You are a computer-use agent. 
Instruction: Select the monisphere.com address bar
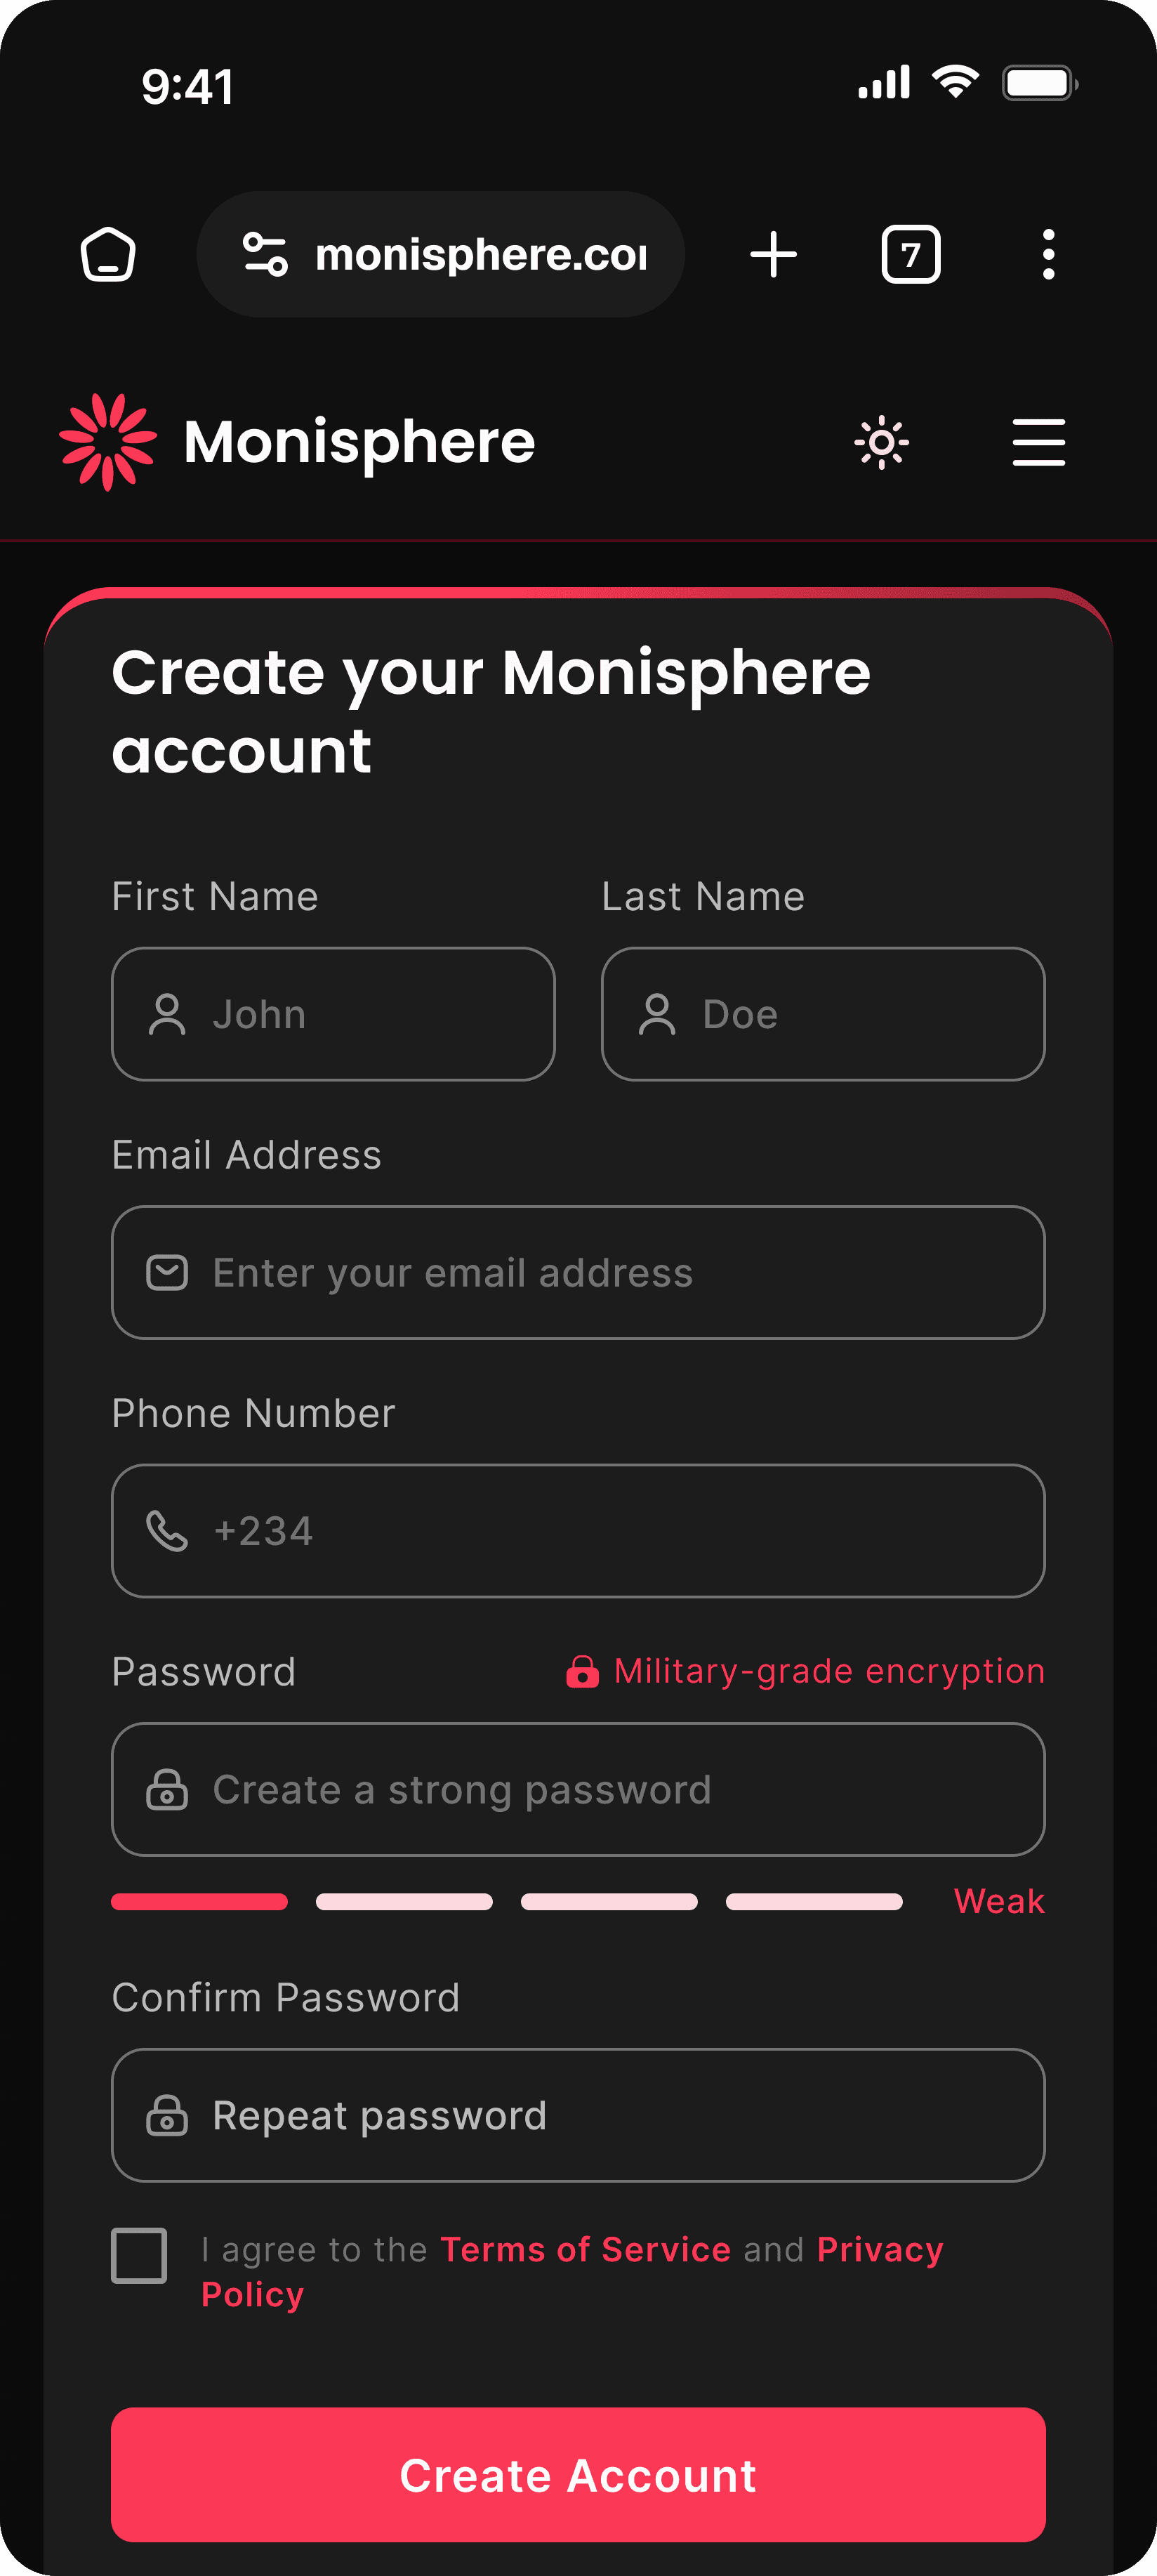(x=480, y=253)
